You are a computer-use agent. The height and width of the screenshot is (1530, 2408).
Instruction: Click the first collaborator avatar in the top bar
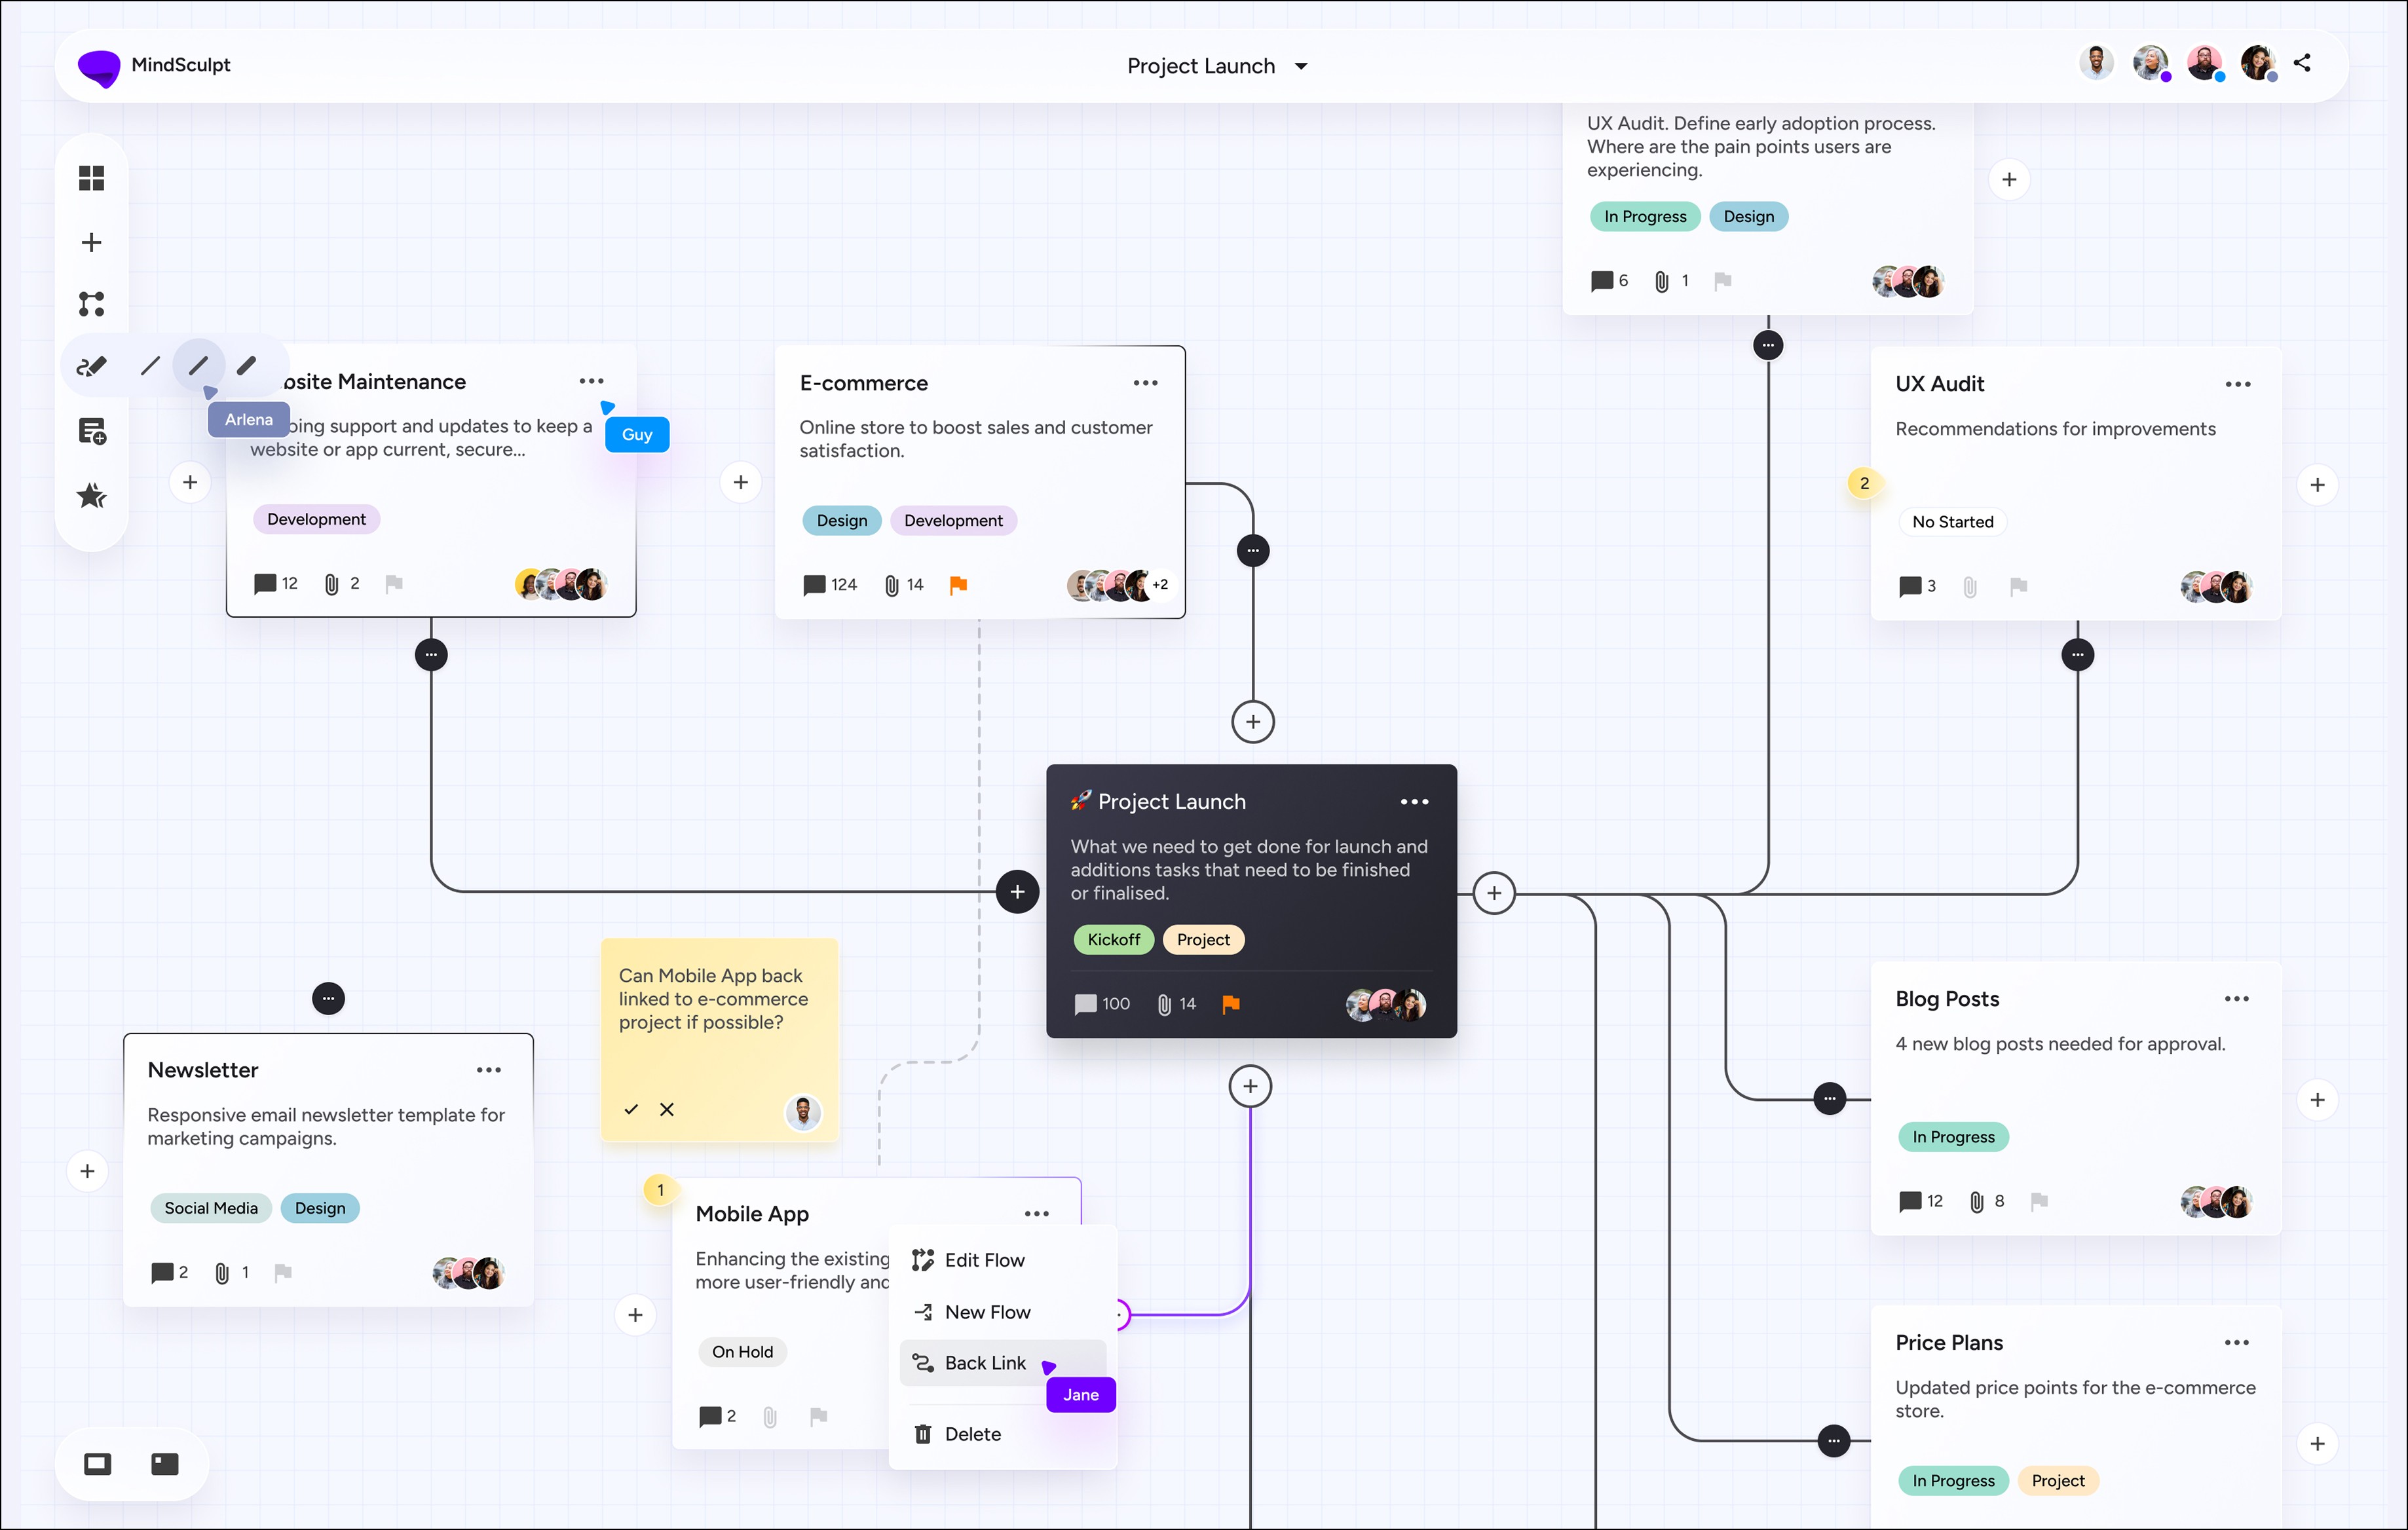(2097, 62)
